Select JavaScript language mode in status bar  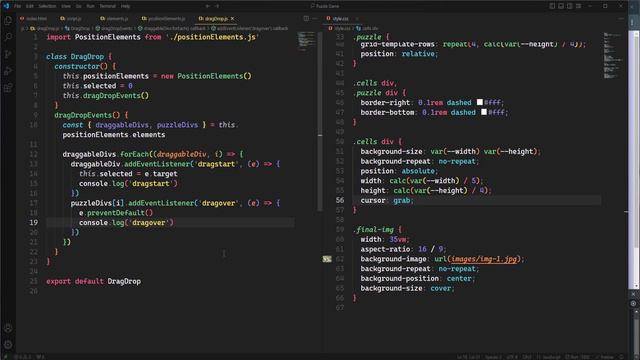[x=548, y=357]
